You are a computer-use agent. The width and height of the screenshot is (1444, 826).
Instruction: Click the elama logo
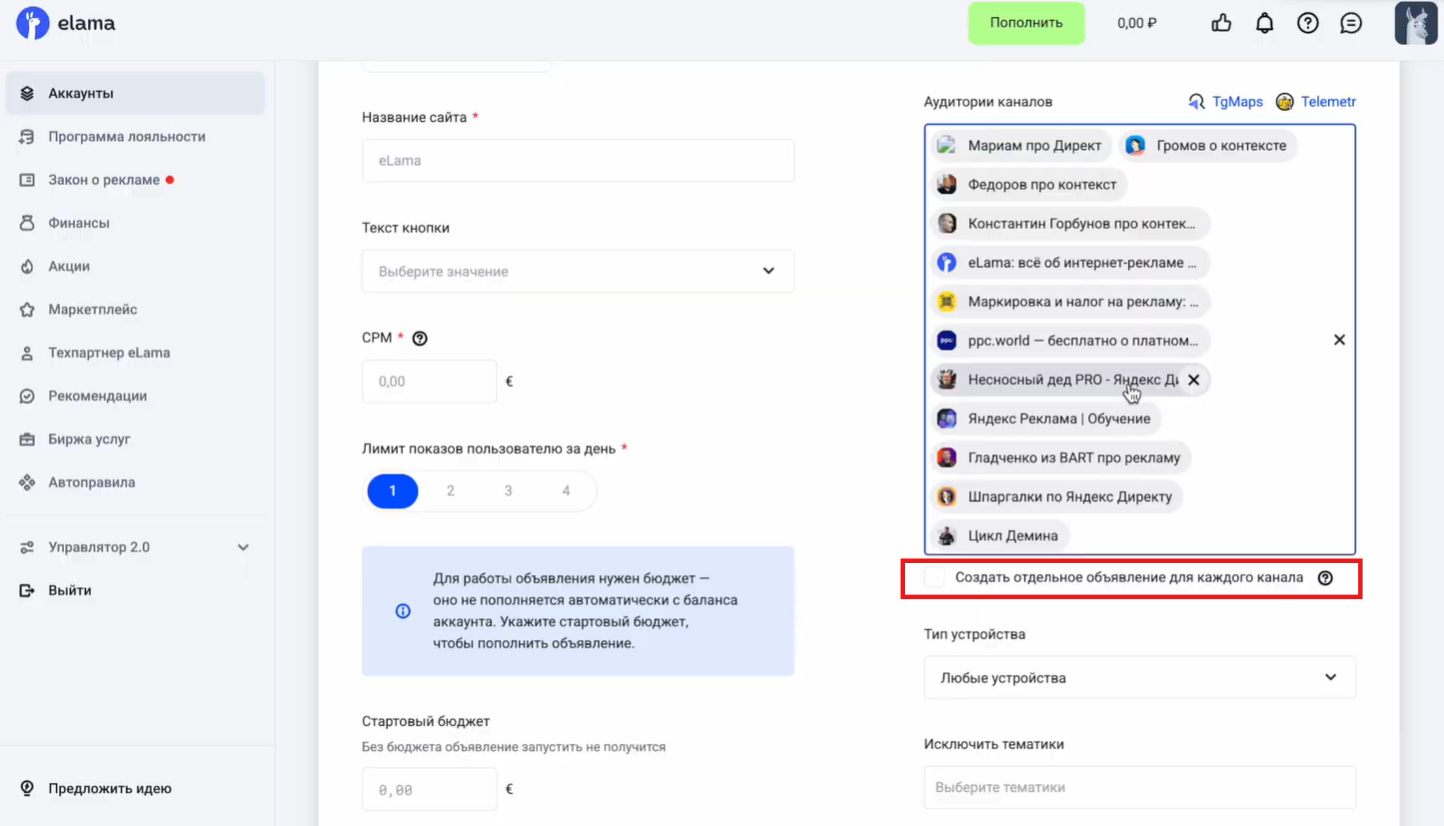(66, 23)
